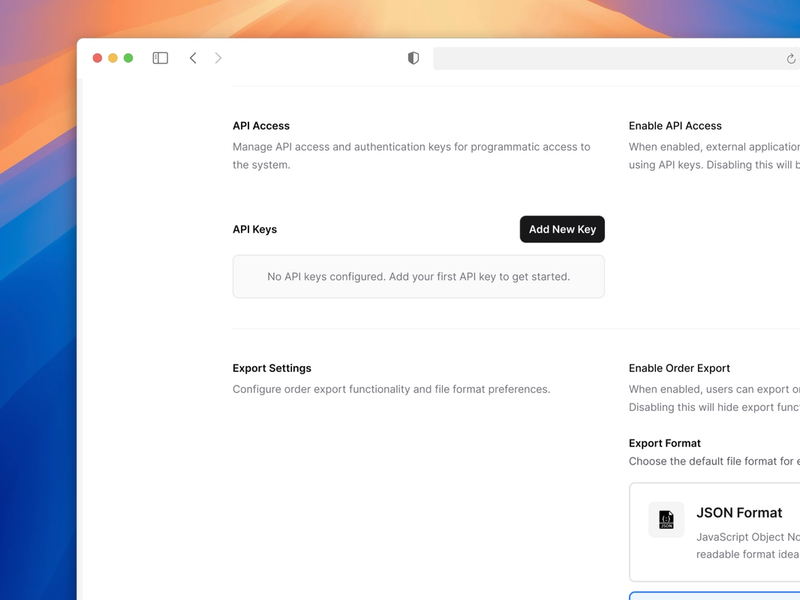Click the JSON Format card title text
Screen dimensions: 800x600
pos(739,512)
